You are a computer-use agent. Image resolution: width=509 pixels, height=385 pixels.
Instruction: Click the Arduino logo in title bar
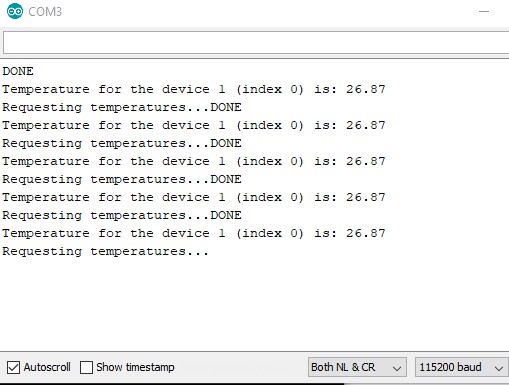[15, 11]
